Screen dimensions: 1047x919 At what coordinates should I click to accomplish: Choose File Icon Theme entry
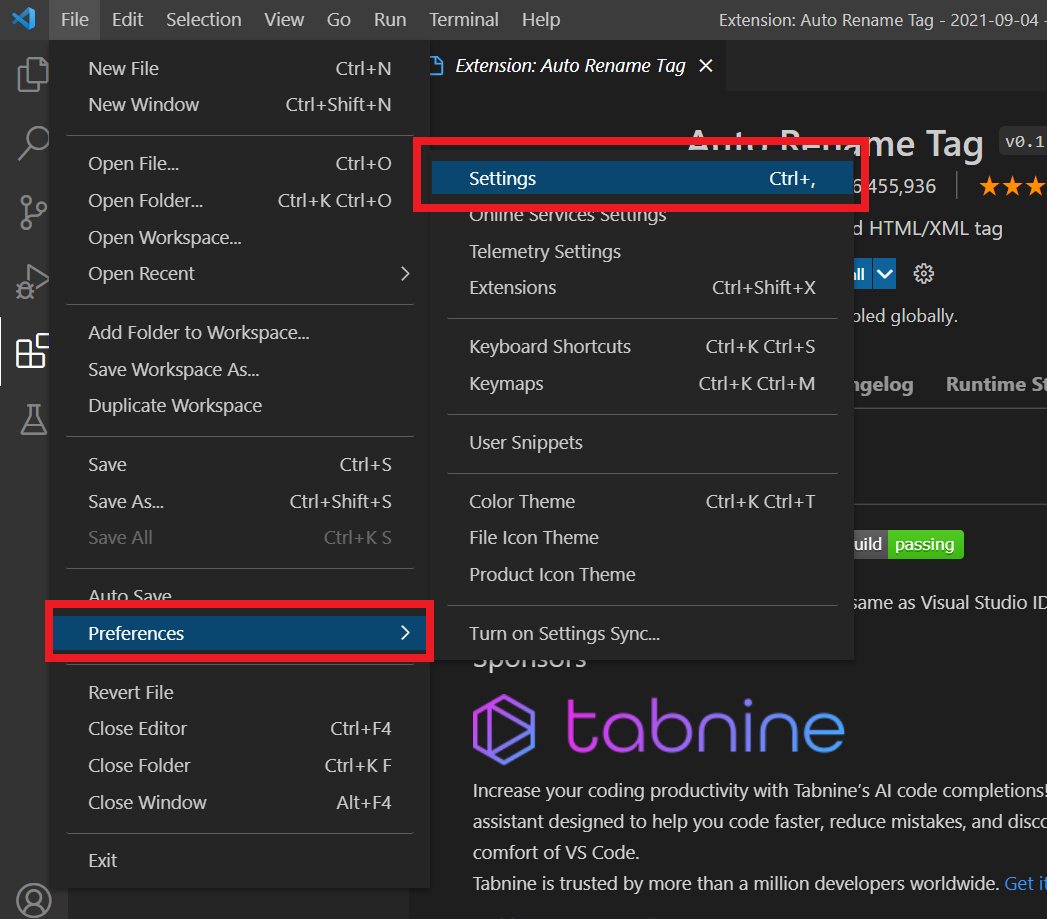pyautogui.click(x=642, y=538)
